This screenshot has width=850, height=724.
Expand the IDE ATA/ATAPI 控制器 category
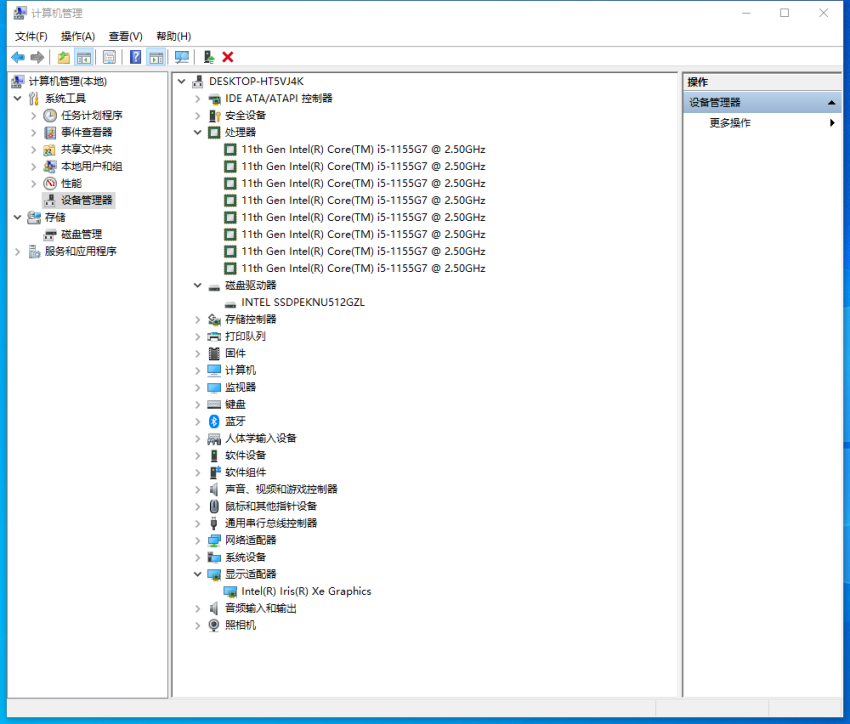[198, 99]
